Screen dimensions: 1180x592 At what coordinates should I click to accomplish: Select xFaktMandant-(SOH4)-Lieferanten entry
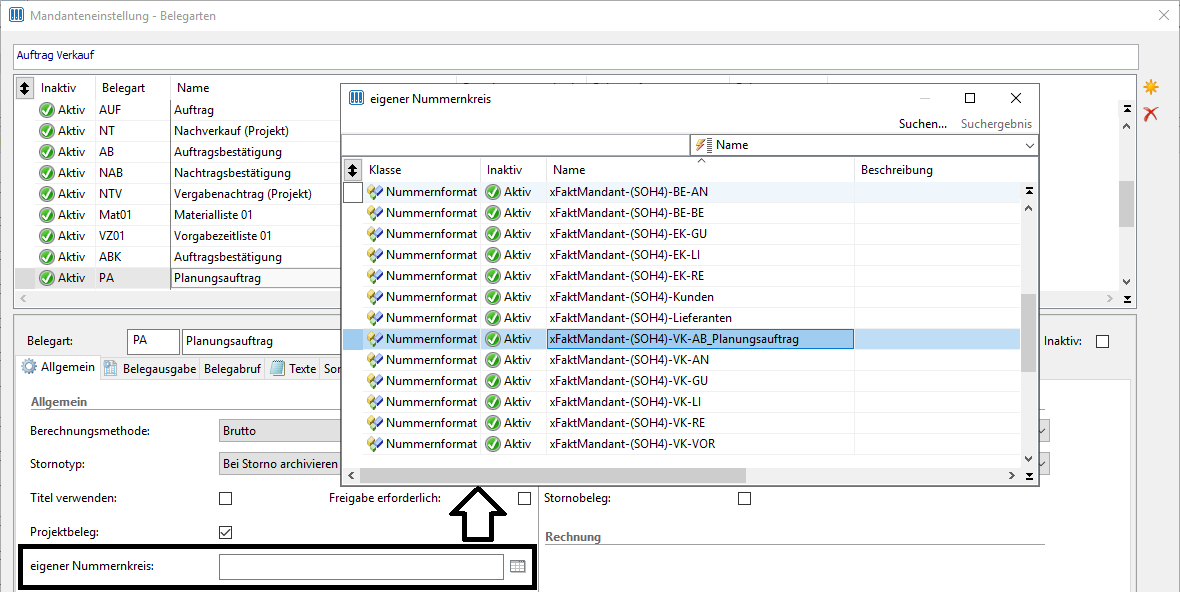tap(640, 318)
